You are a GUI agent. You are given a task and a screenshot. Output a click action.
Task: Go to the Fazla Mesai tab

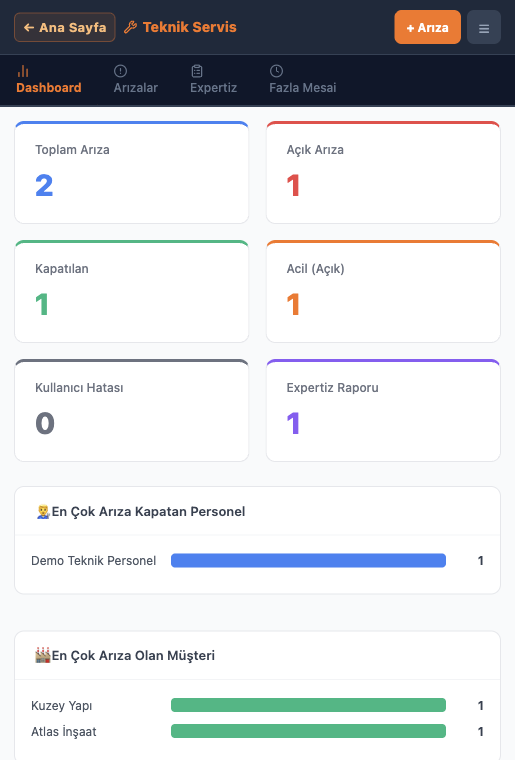click(302, 80)
